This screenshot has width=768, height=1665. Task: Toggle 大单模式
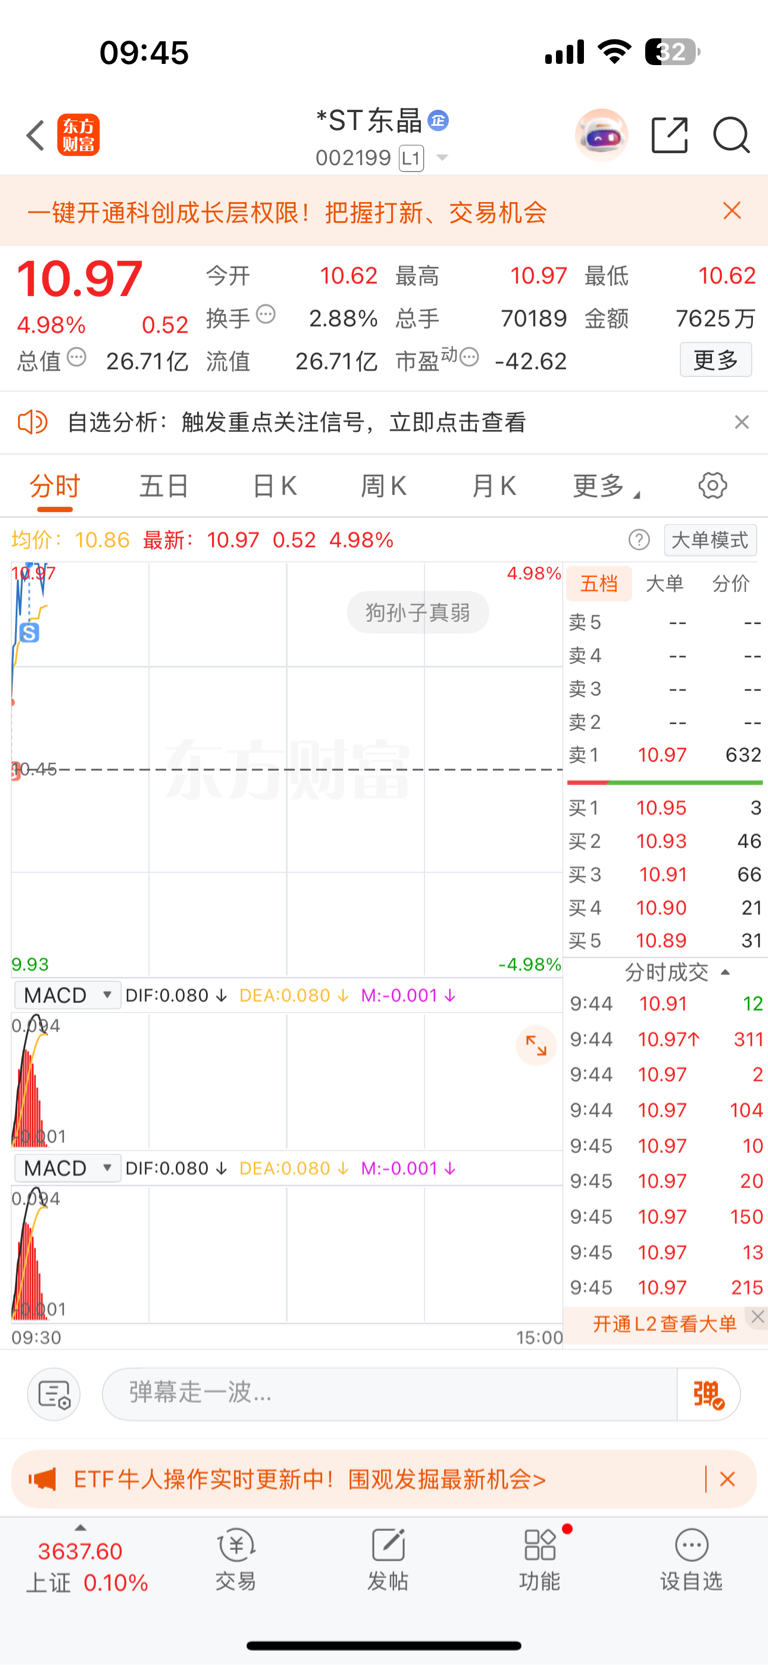(x=710, y=540)
